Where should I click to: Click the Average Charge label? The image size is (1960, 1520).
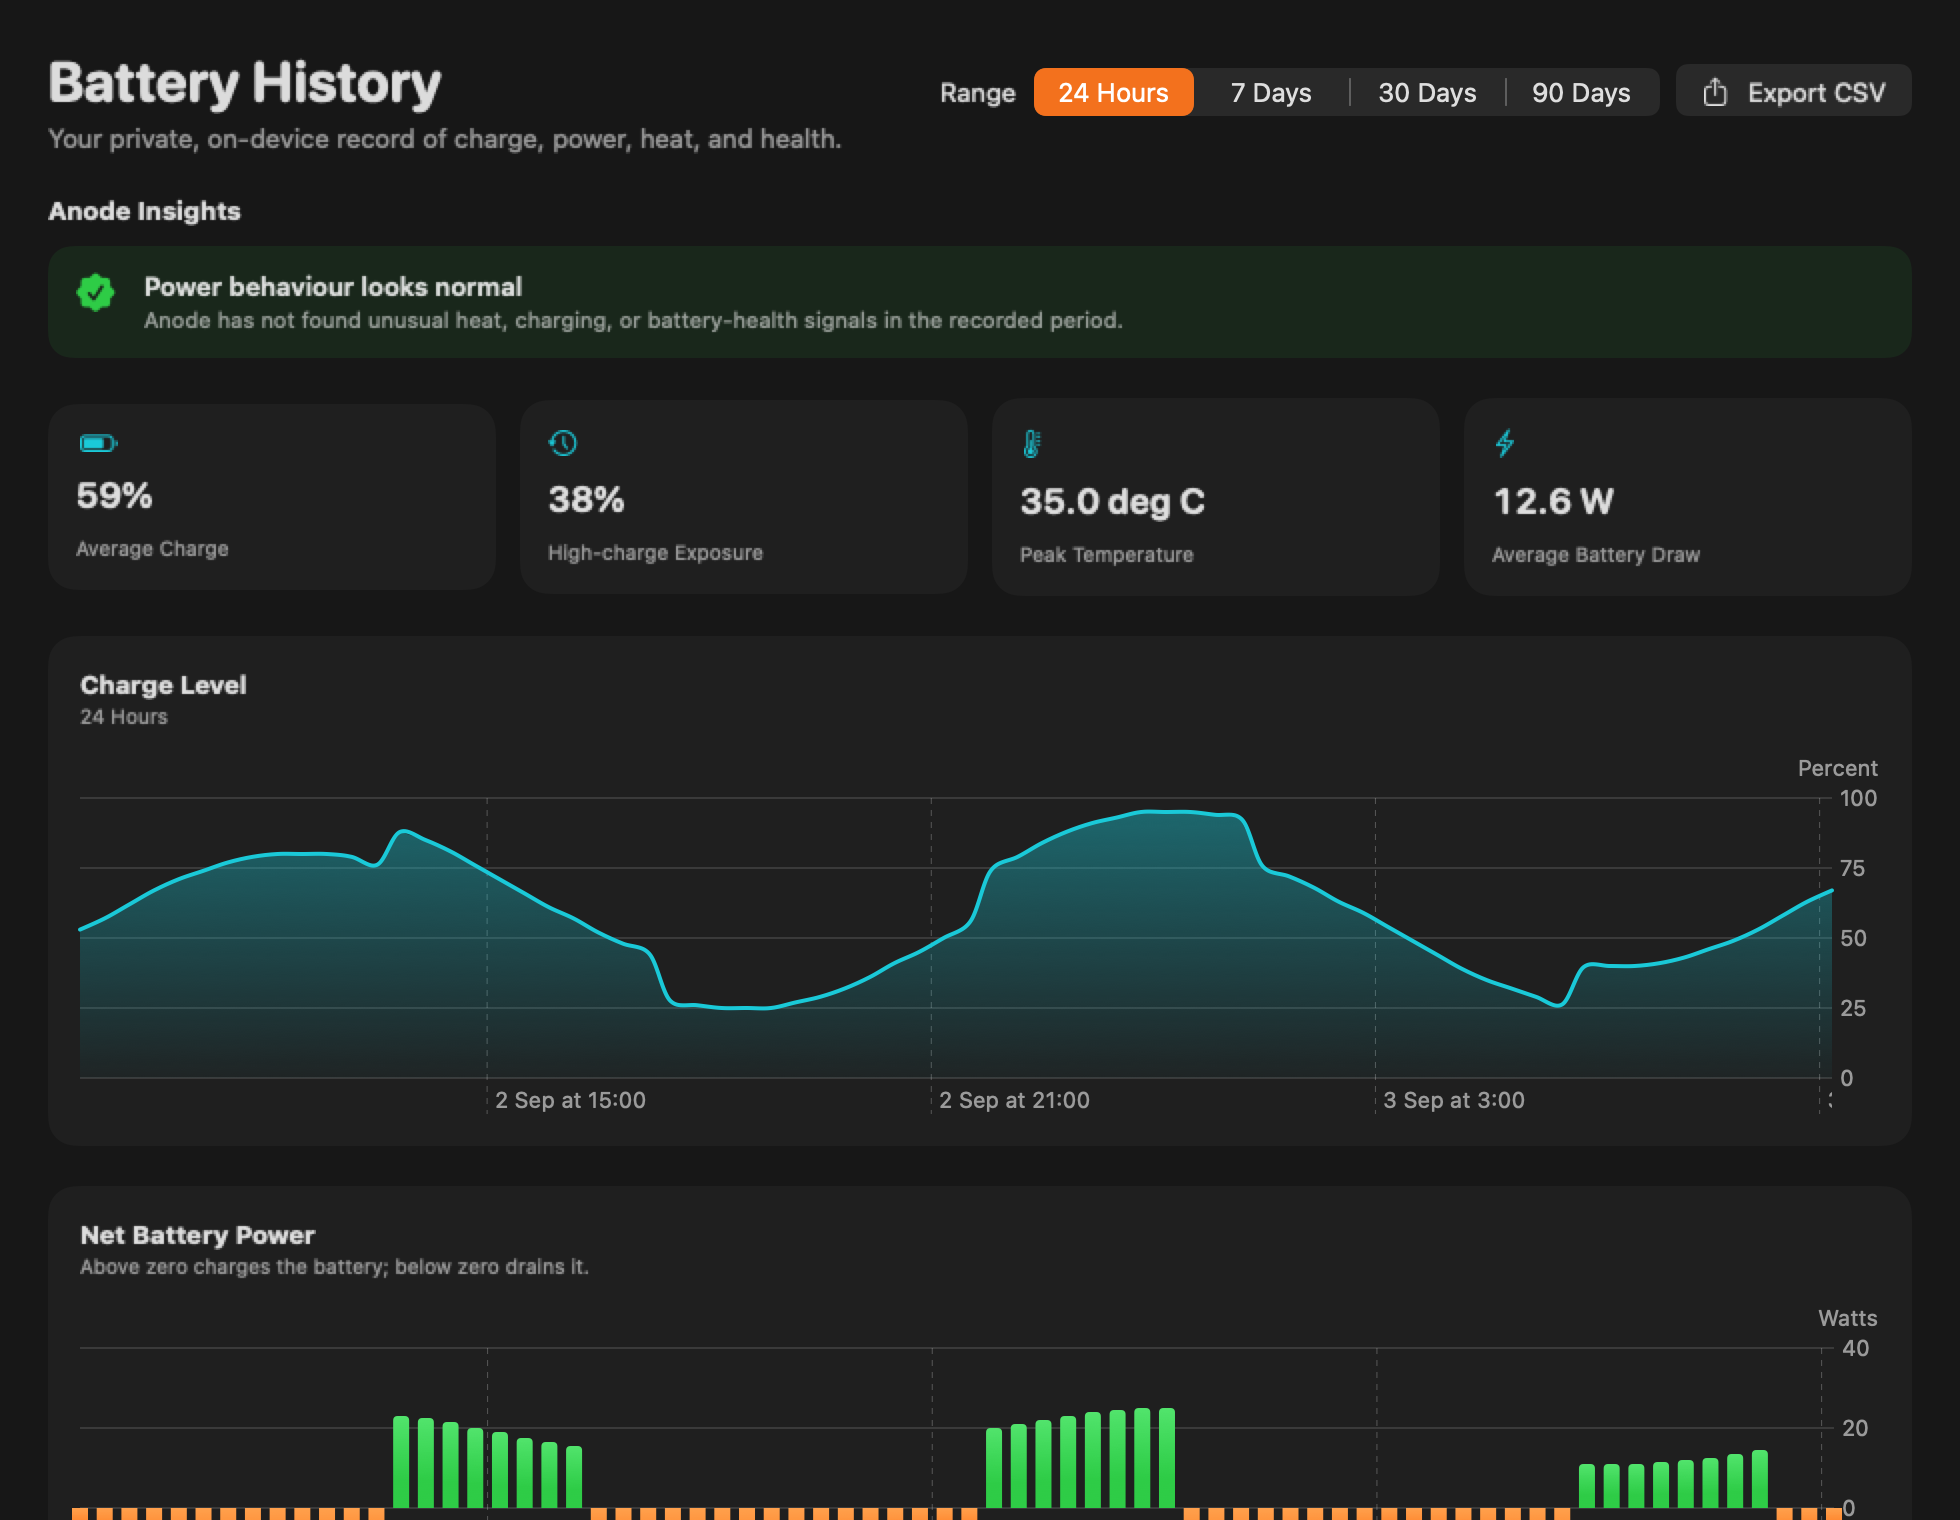[152, 549]
